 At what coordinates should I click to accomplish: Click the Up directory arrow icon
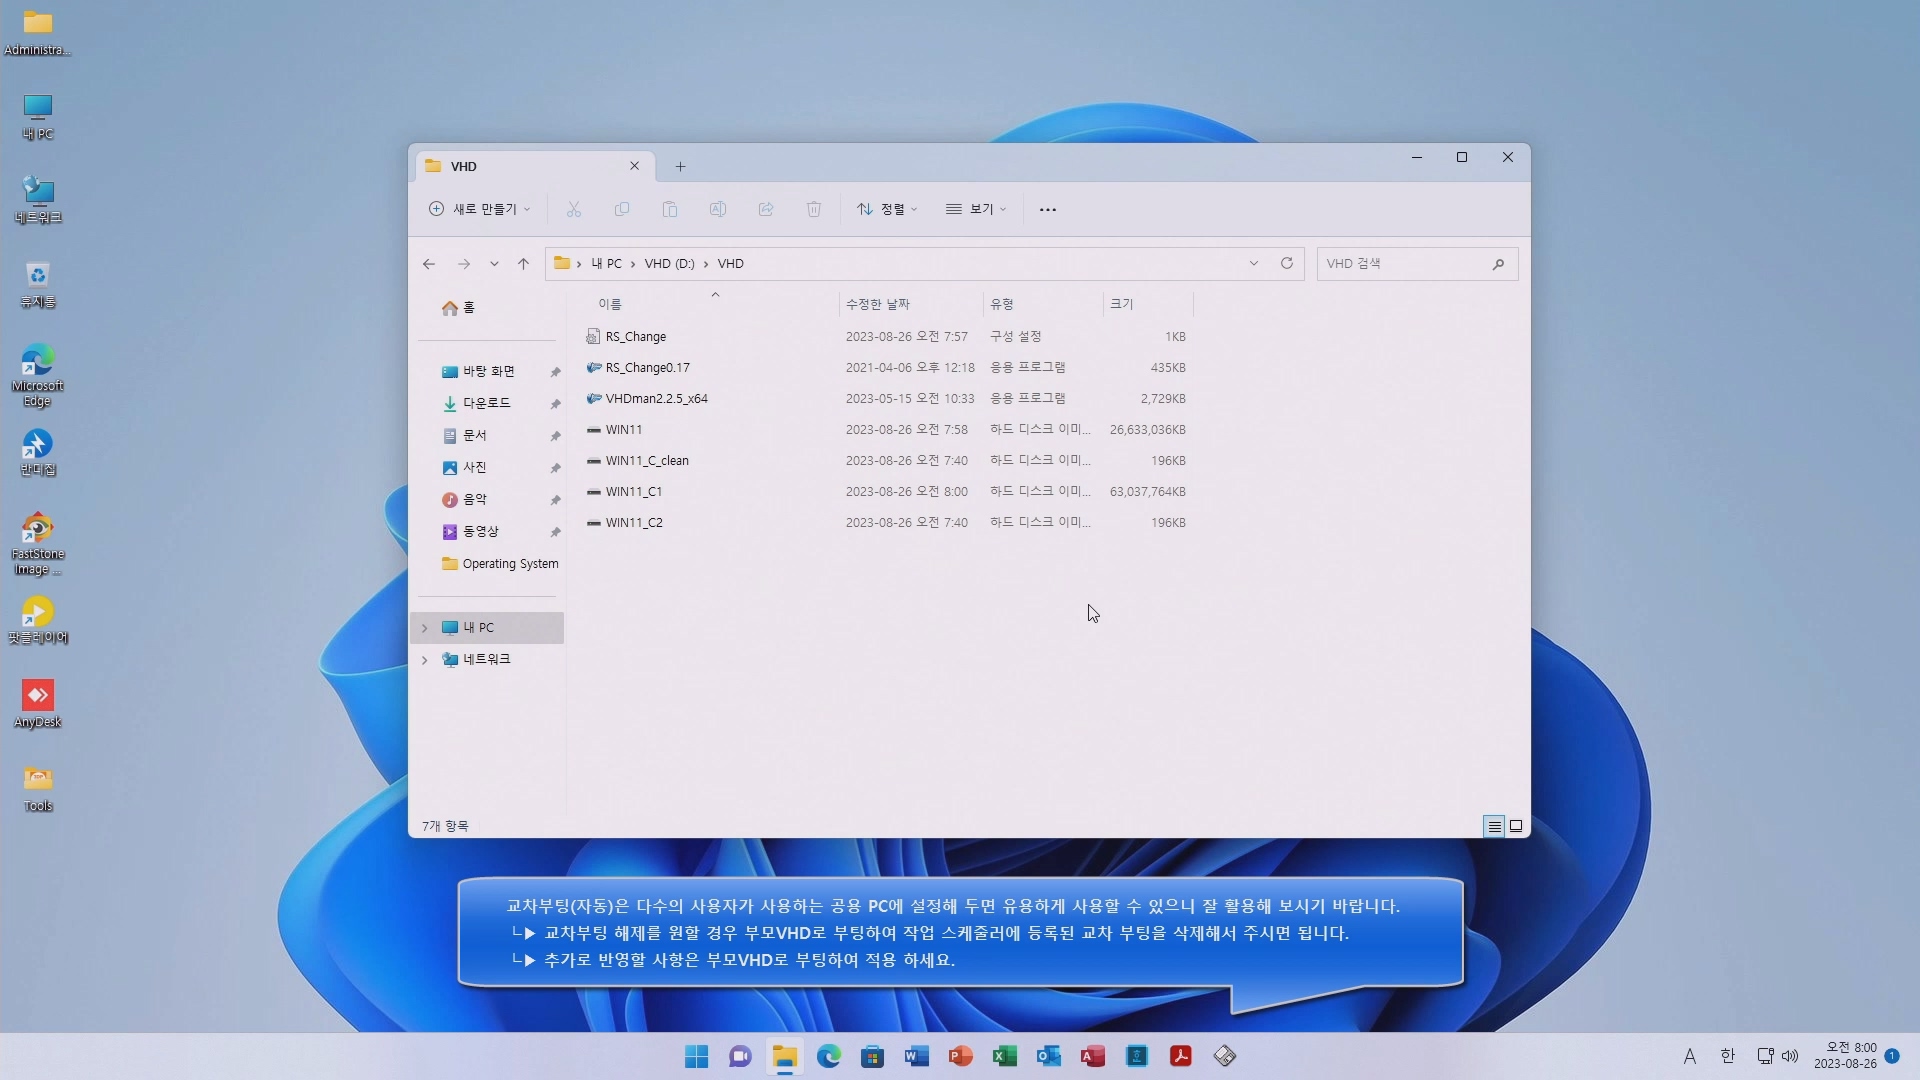523,264
